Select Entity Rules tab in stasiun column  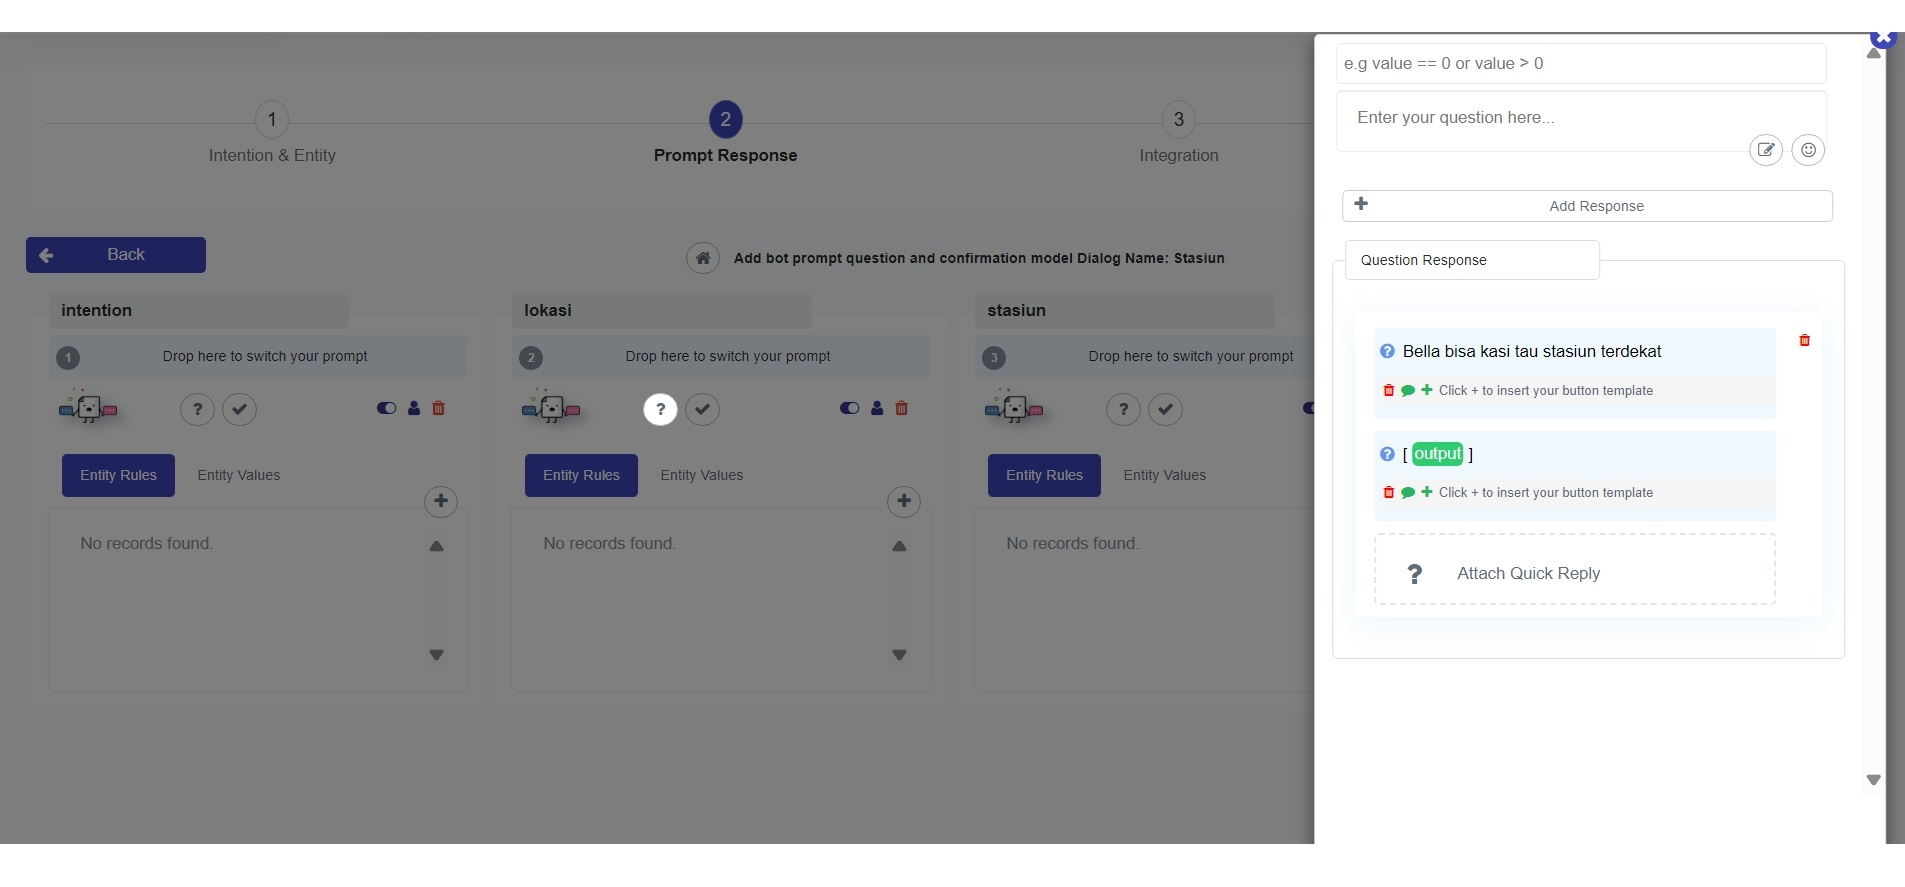click(x=1044, y=475)
